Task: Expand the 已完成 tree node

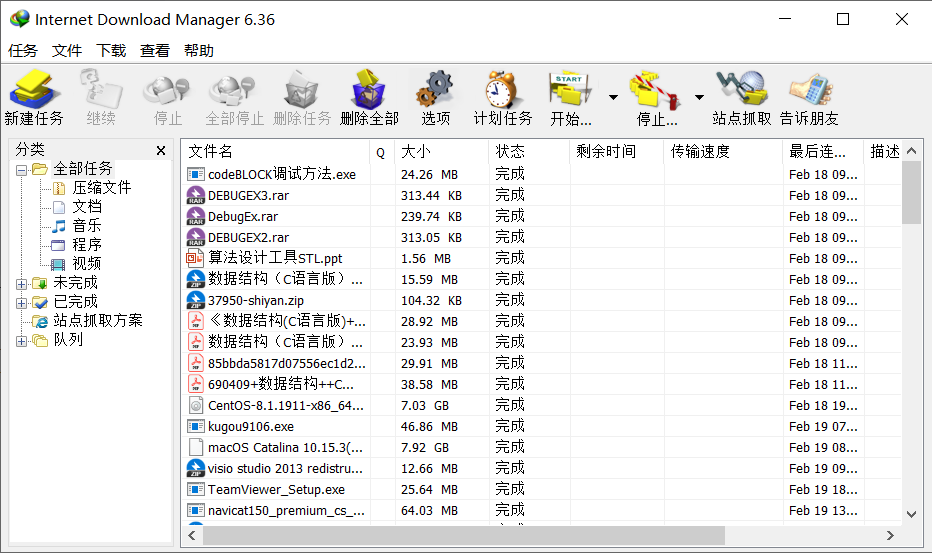Action: tap(22, 302)
